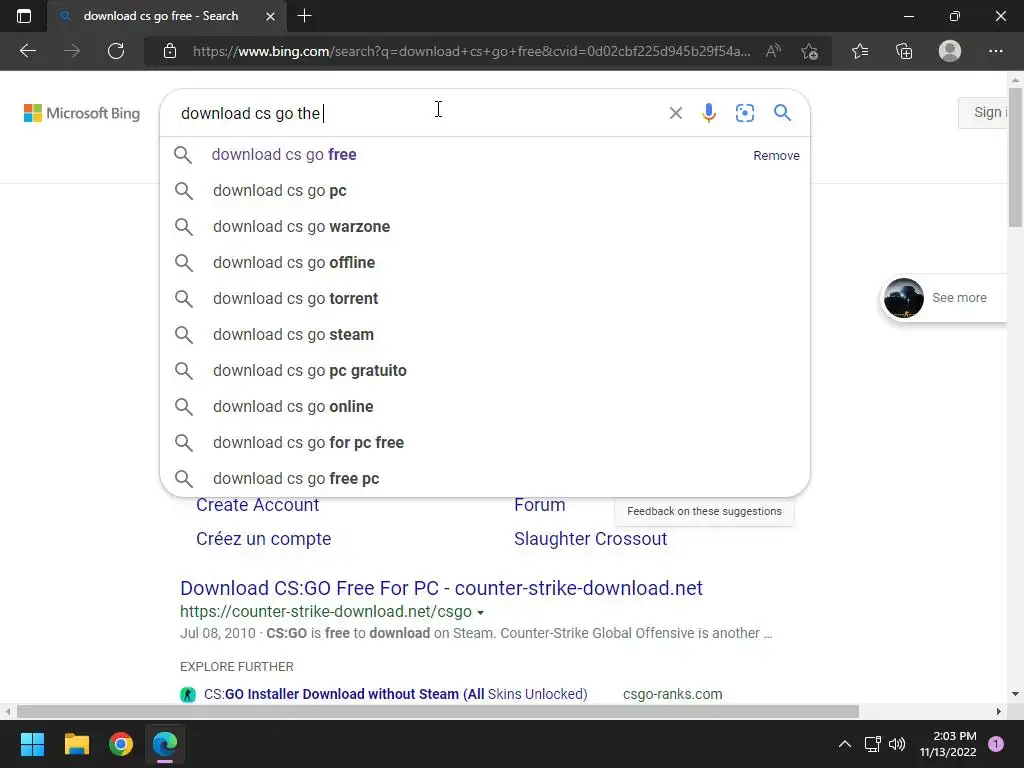
Task: Open the browser profile avatar
Action: coord(950,51)
